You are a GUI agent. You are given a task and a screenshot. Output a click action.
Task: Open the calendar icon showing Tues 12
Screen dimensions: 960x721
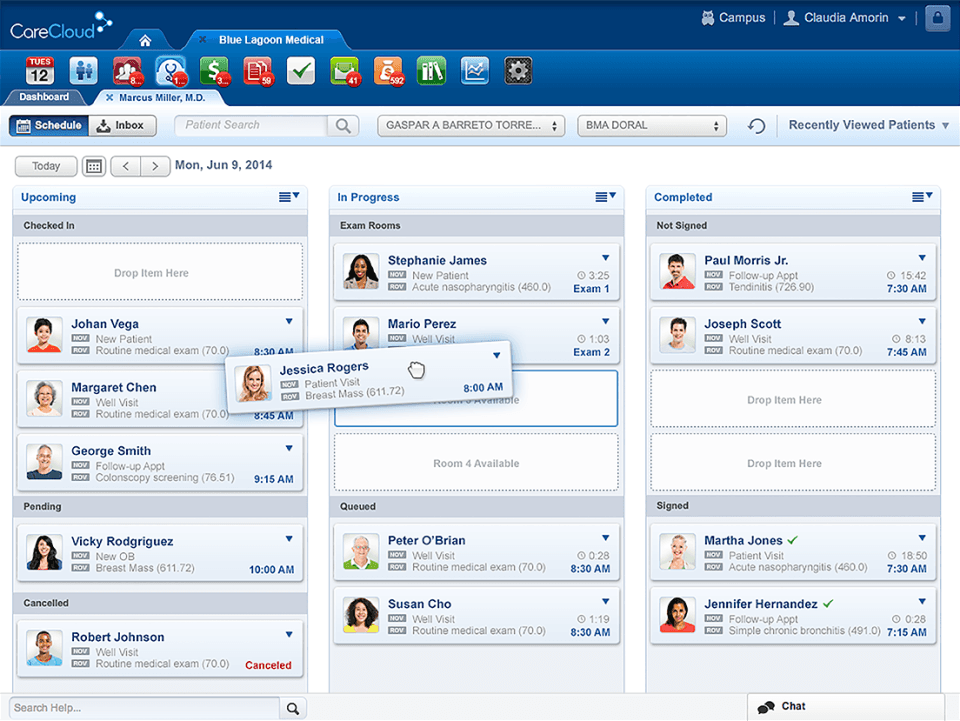click(x=39, y=71)
